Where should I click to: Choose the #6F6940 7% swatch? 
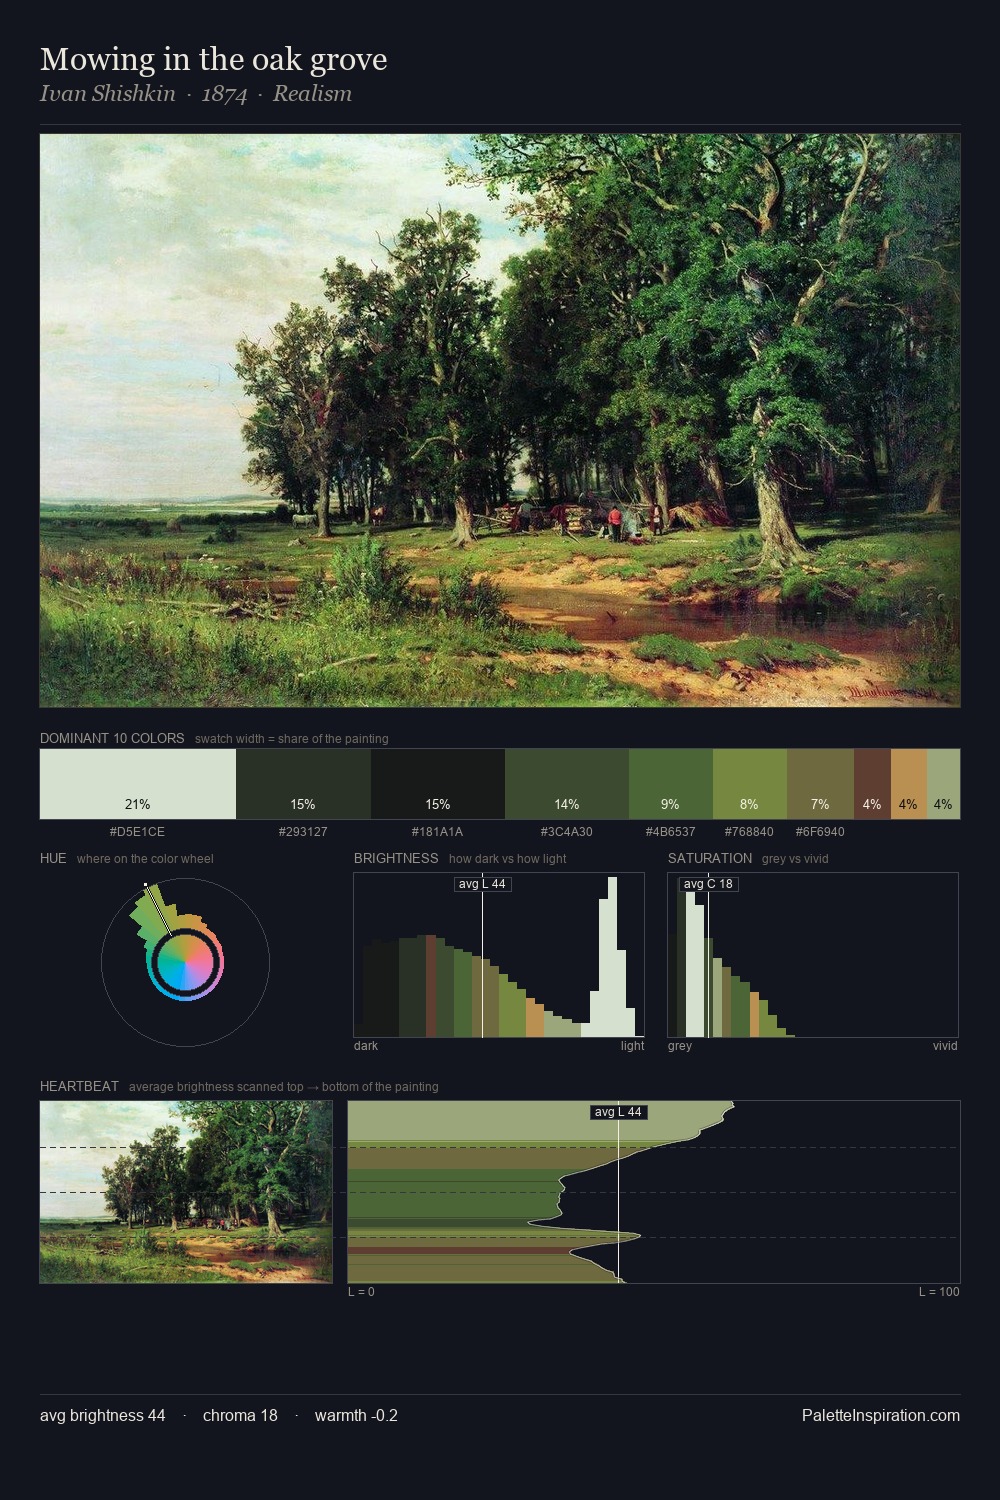820,784
